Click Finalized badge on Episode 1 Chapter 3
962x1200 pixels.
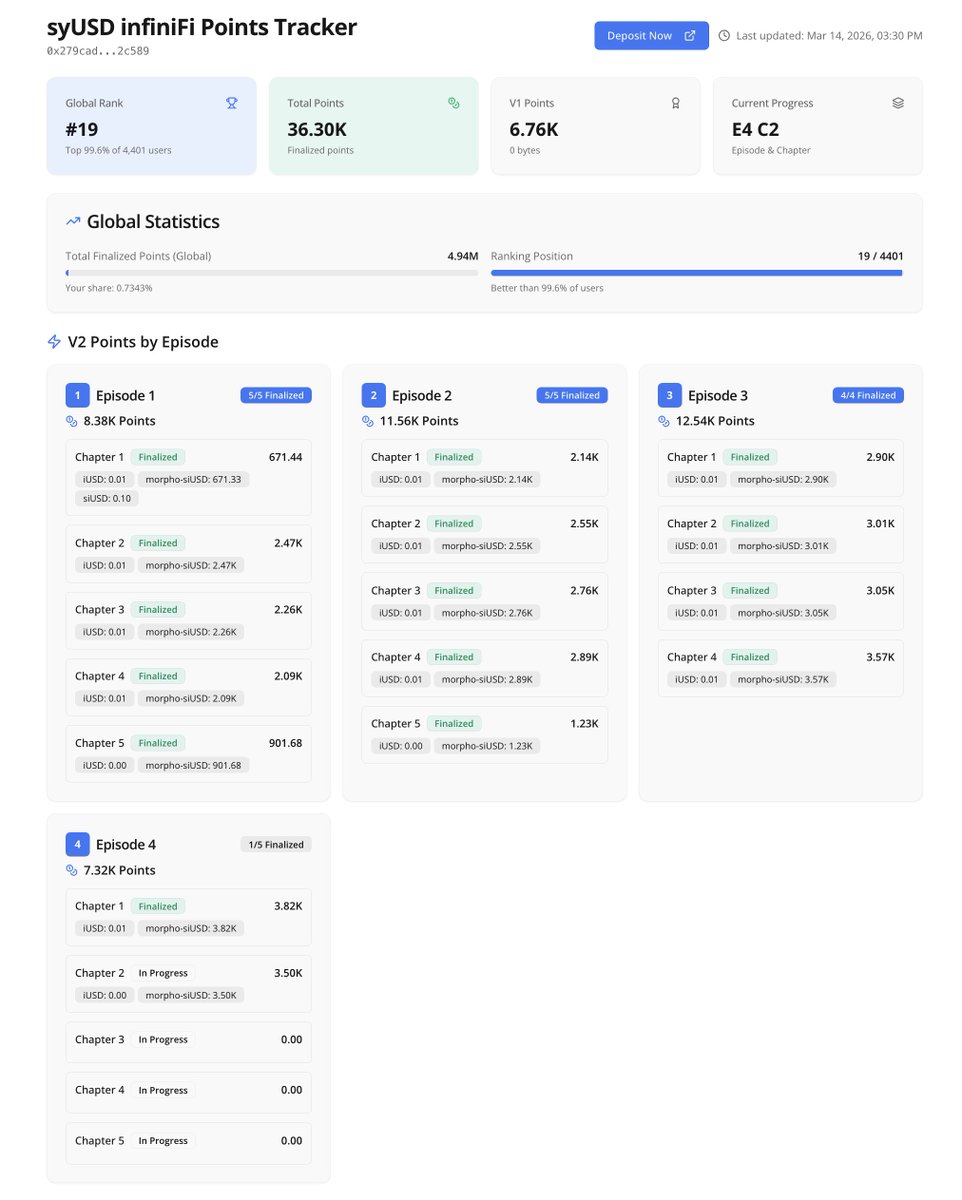(158, 609)
